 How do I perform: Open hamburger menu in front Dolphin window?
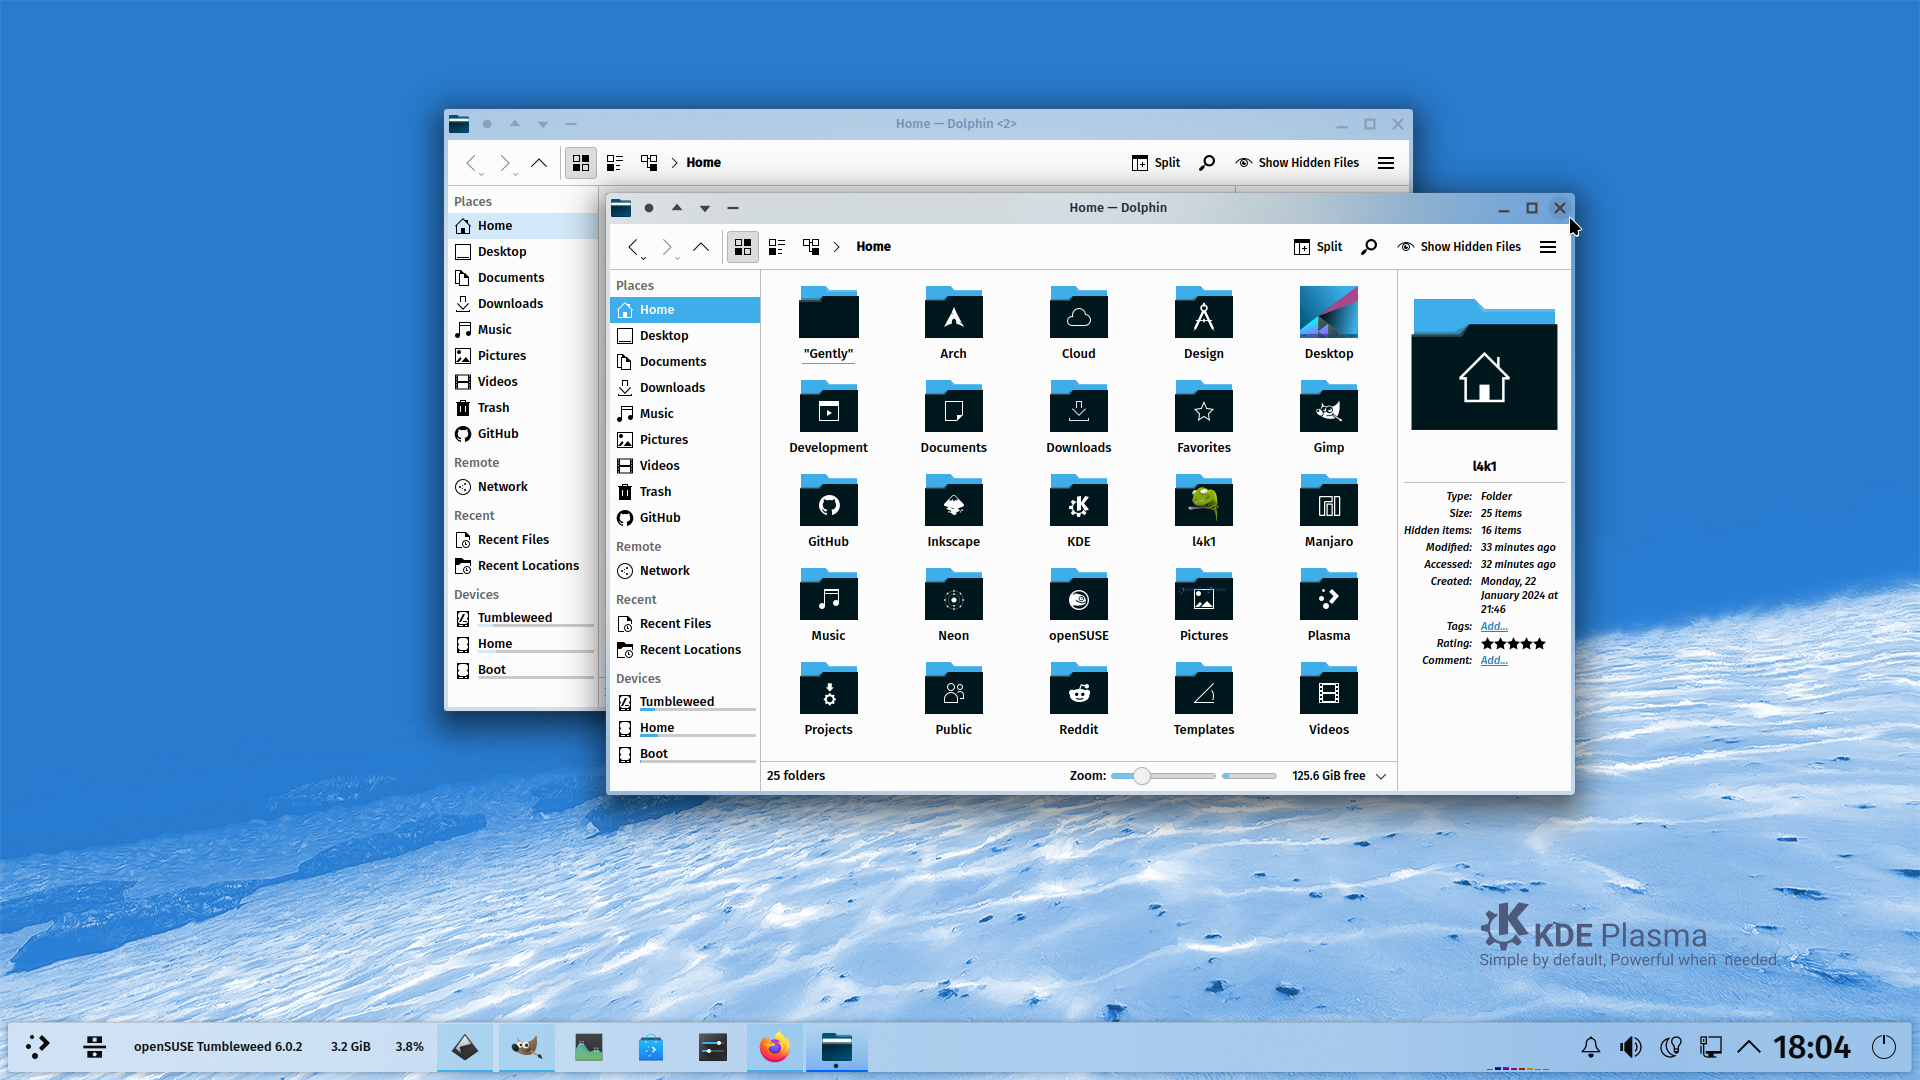tap(1548, 247)
